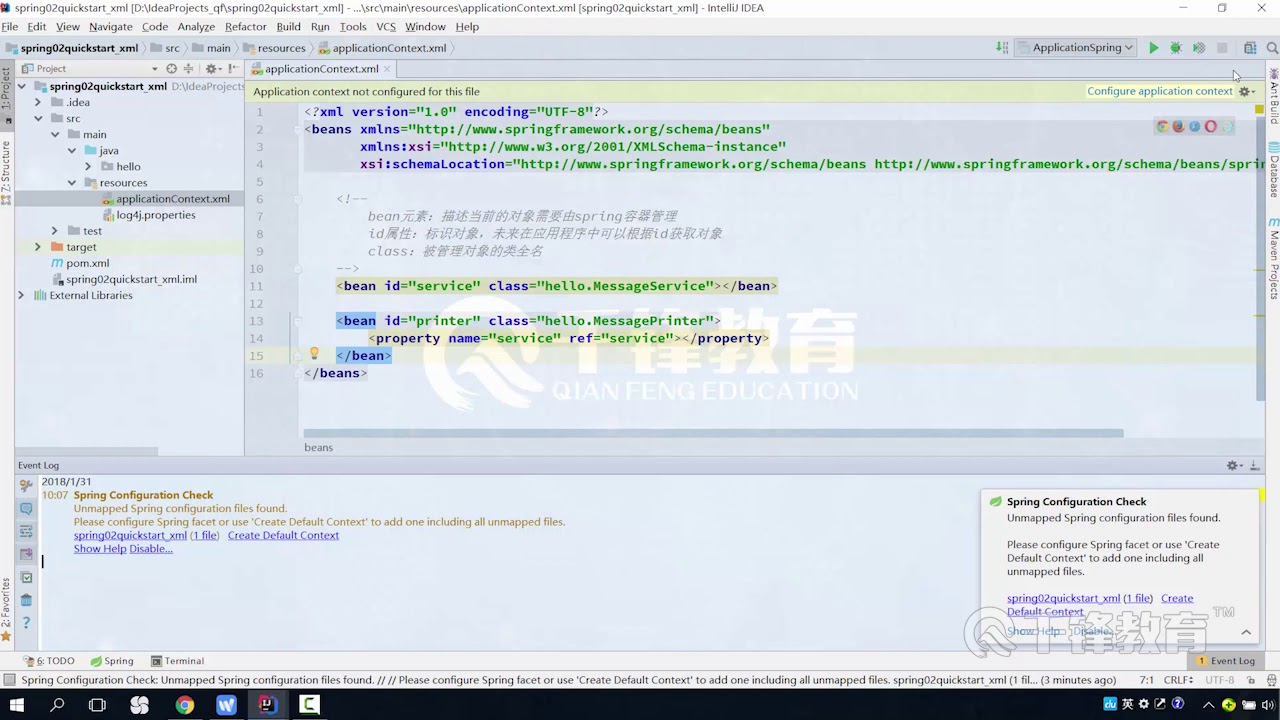Toggle scroll to end icon in Event Log

[26, 555]
